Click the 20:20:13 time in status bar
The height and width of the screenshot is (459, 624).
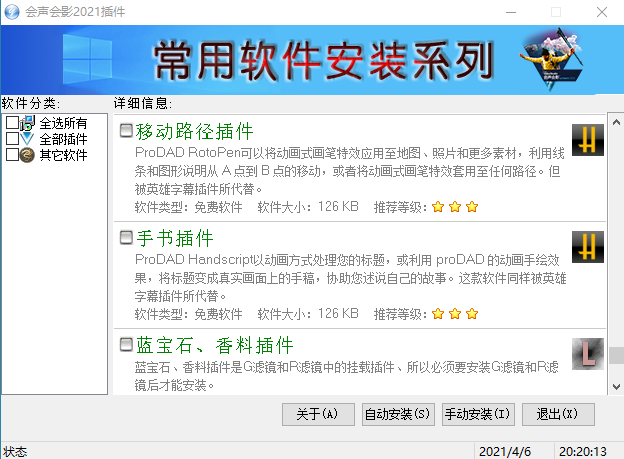(583, 452)
